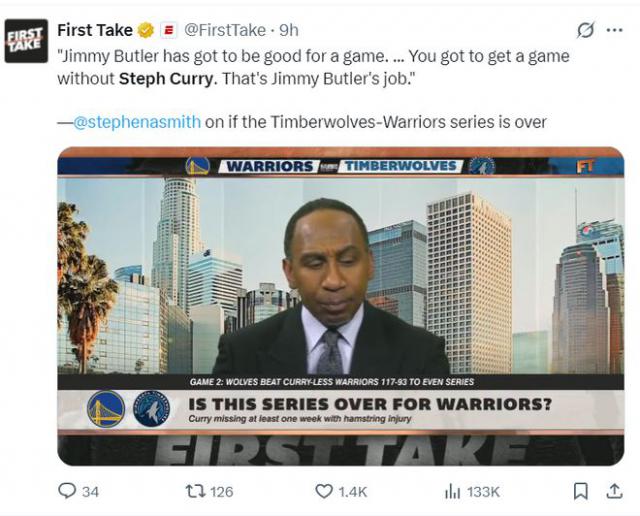The height and width of the screenshot is (516, 640).
Task: Open the 9h timestamp link
Action: 288,30
